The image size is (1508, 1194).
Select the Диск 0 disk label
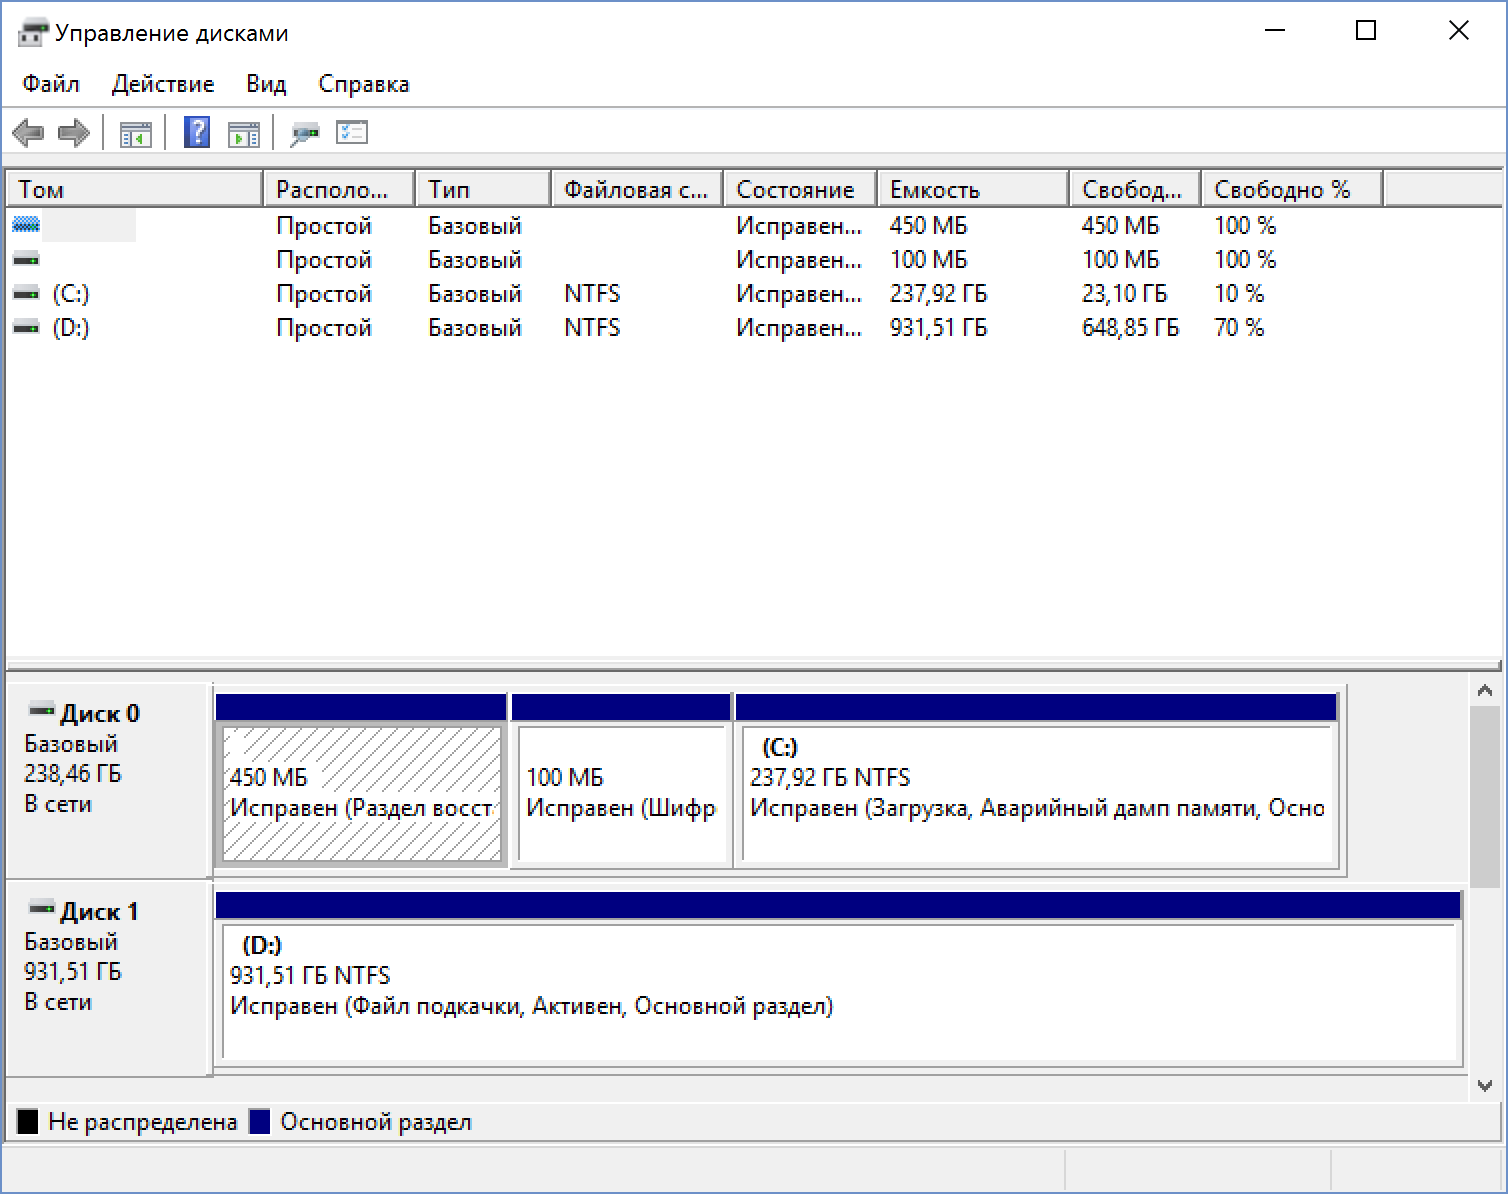click(100, 714)
